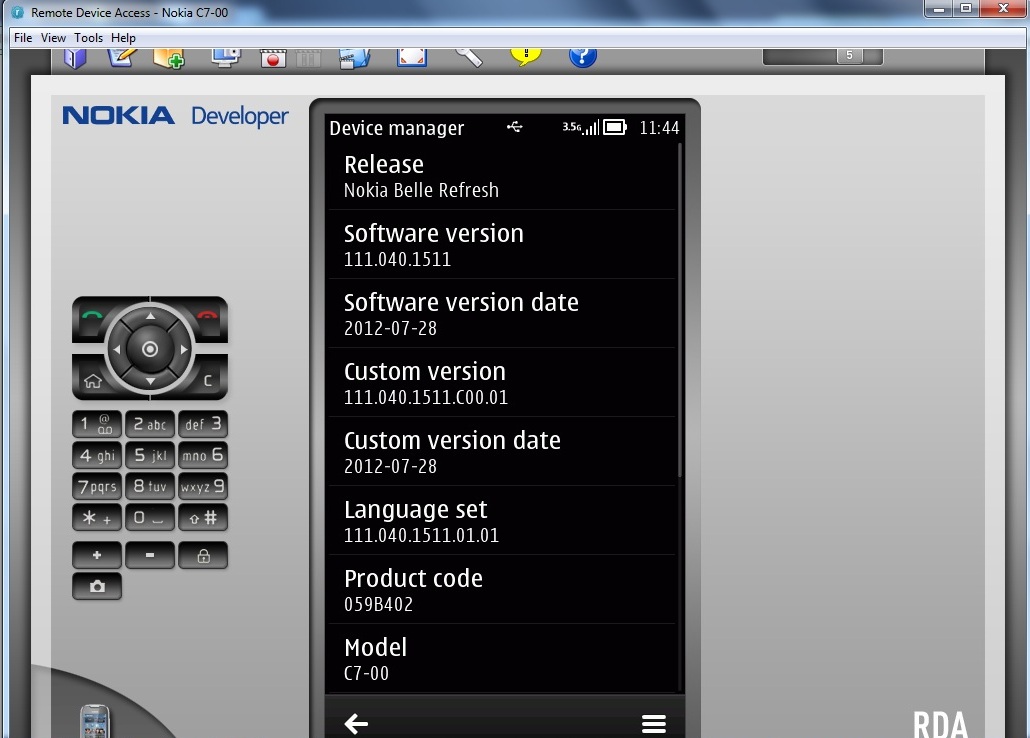Click the blue book toolbar icon
This screenshot has width=1030, height=738.
(75, 58)
